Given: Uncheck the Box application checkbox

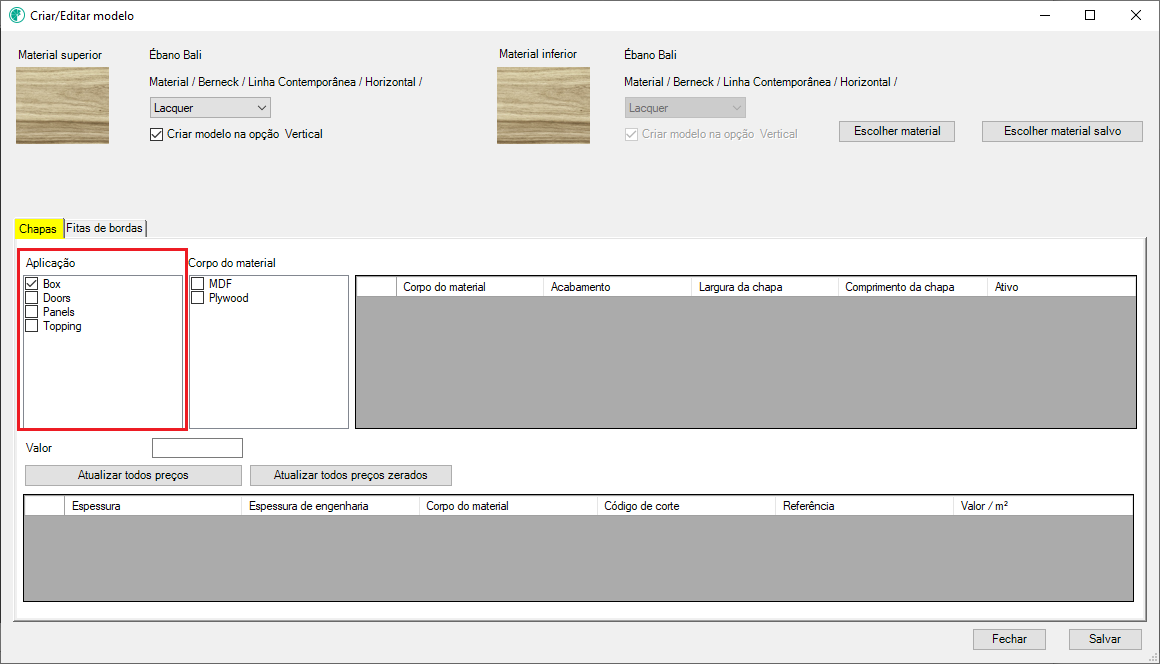Looking at the screenshot, I should 32,285.
